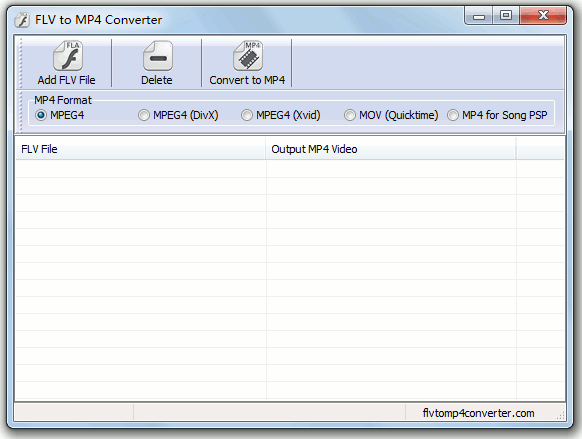582x439 pixels.
Task: Click the toolbar grip handle beside Add FLV File
Action: (20, 63)
